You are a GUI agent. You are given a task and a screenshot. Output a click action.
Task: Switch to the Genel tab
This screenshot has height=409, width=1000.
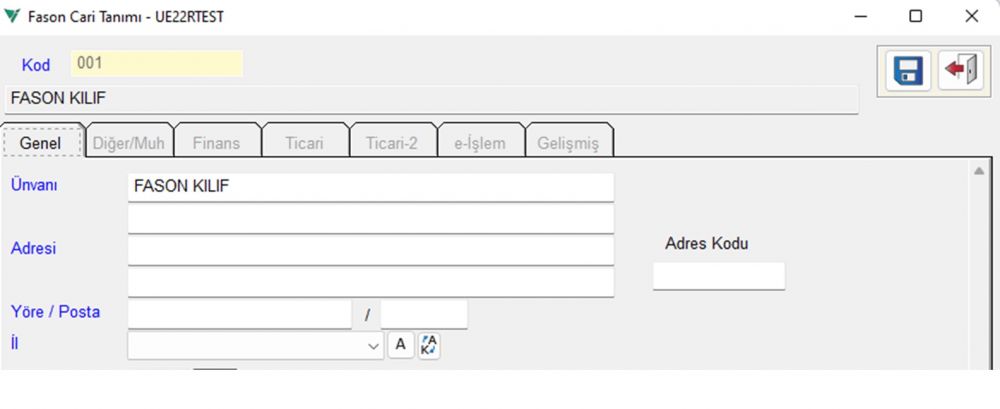pos(41,143)
